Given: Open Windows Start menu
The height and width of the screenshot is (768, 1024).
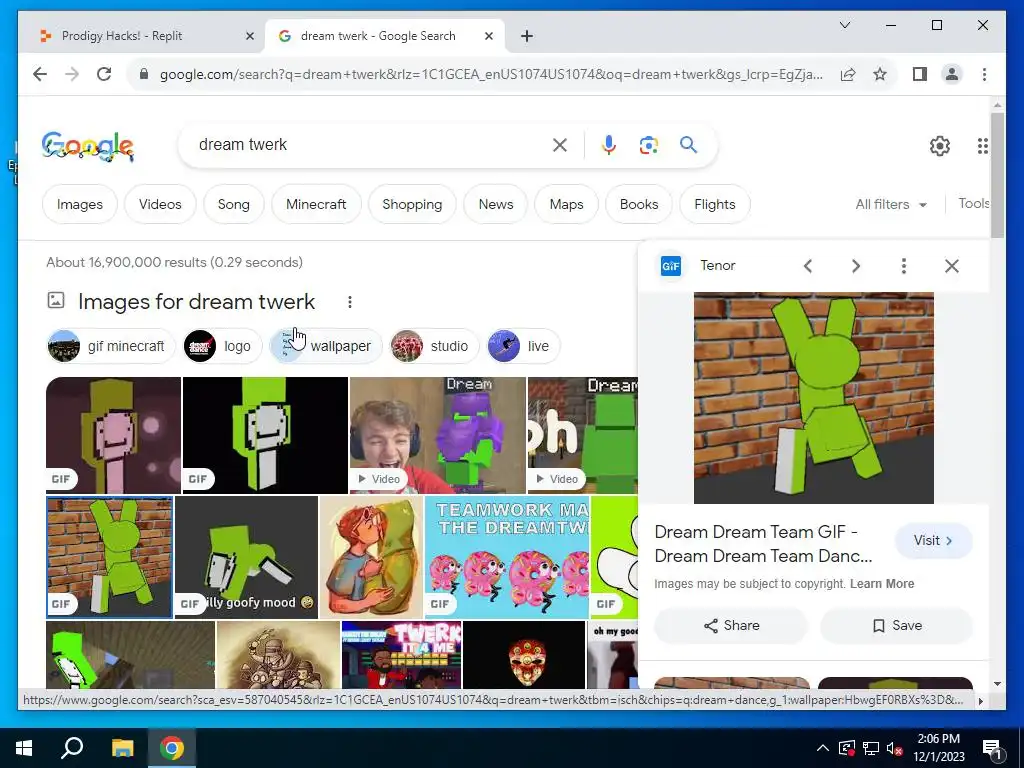Looking at the screenshot, I should tap(24, 748).
